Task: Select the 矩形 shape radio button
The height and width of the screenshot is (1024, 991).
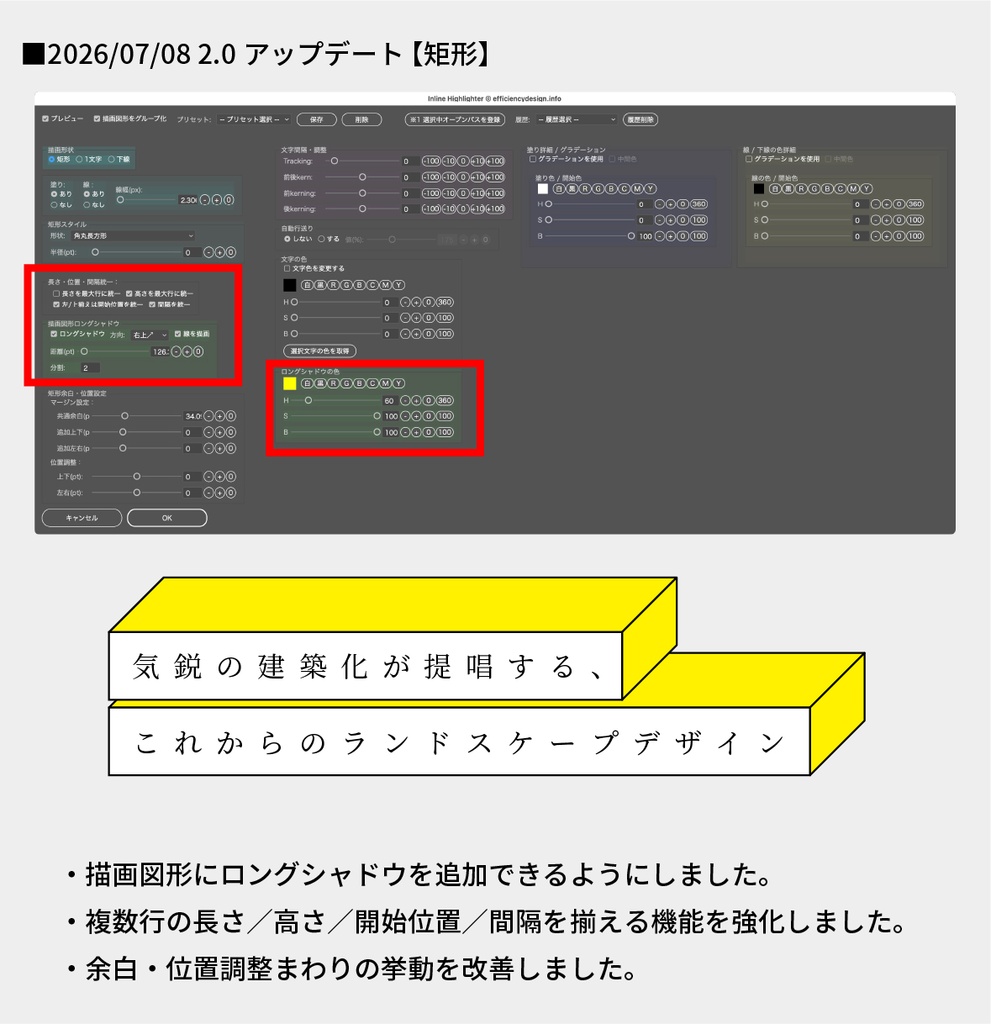Action: click(x=52, y=159)
